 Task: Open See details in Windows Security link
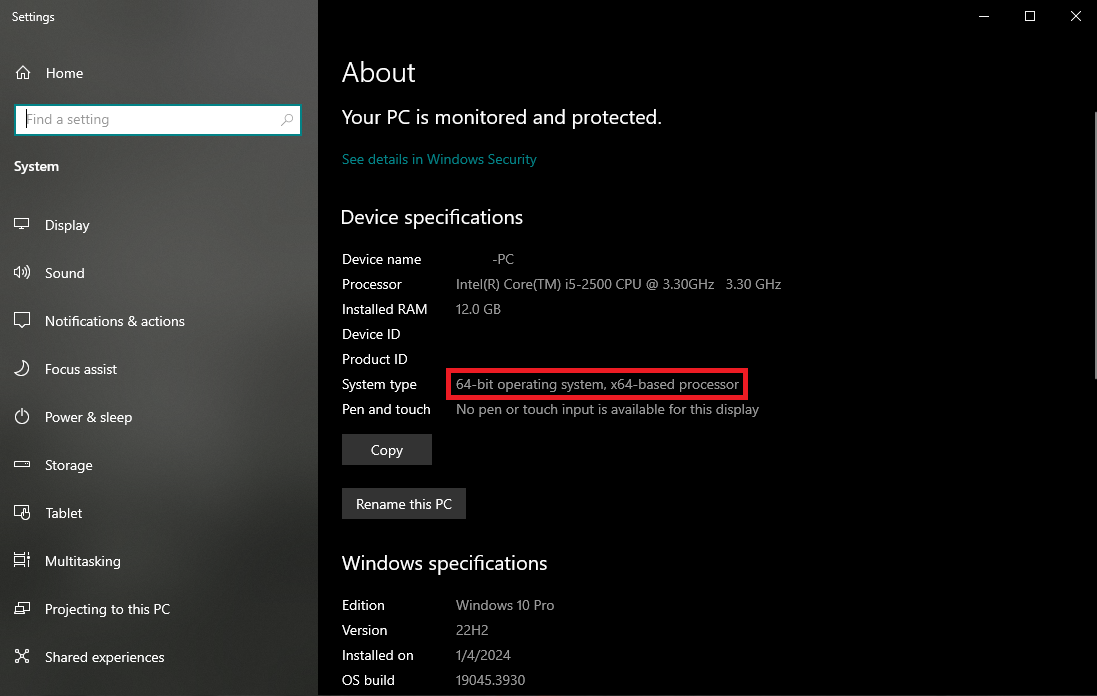(x=439, y=159)
